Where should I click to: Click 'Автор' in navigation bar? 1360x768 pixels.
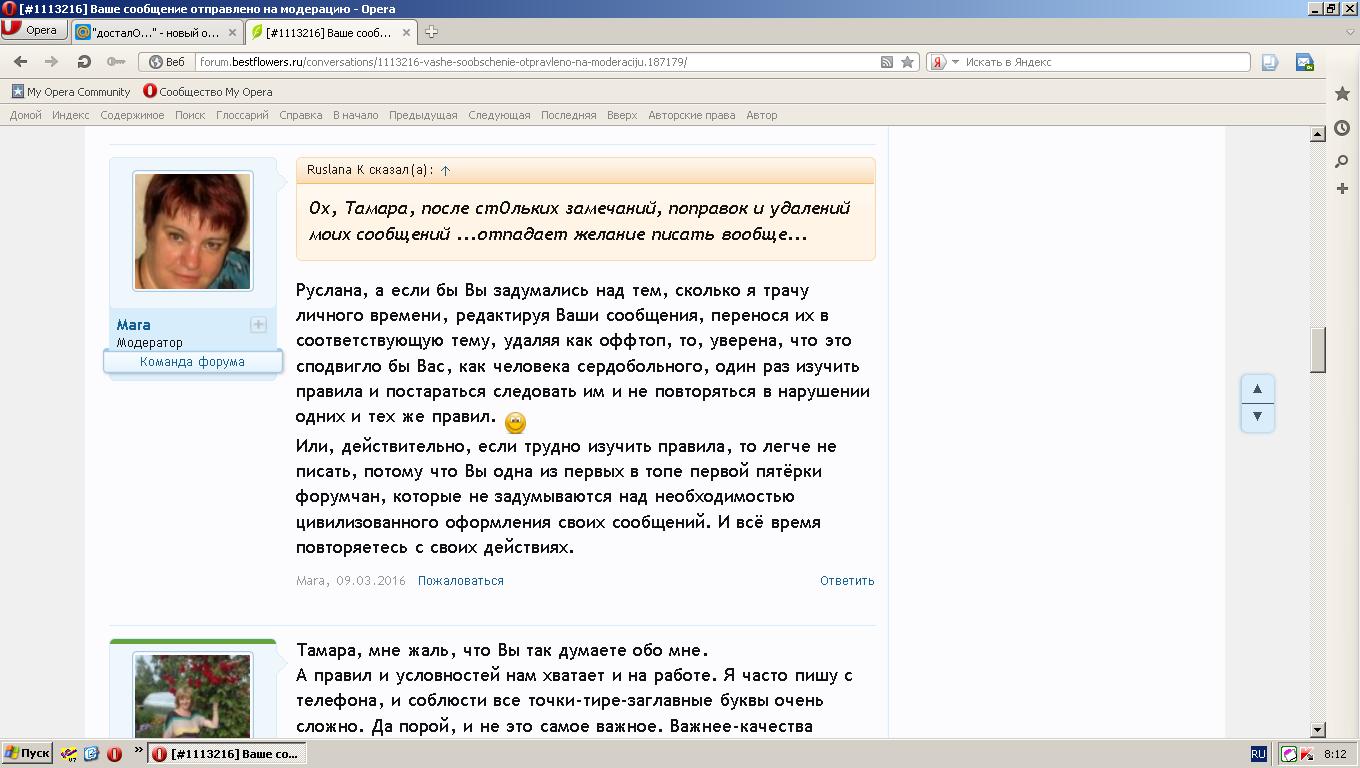pyautogui.click(x=762, y=115)
